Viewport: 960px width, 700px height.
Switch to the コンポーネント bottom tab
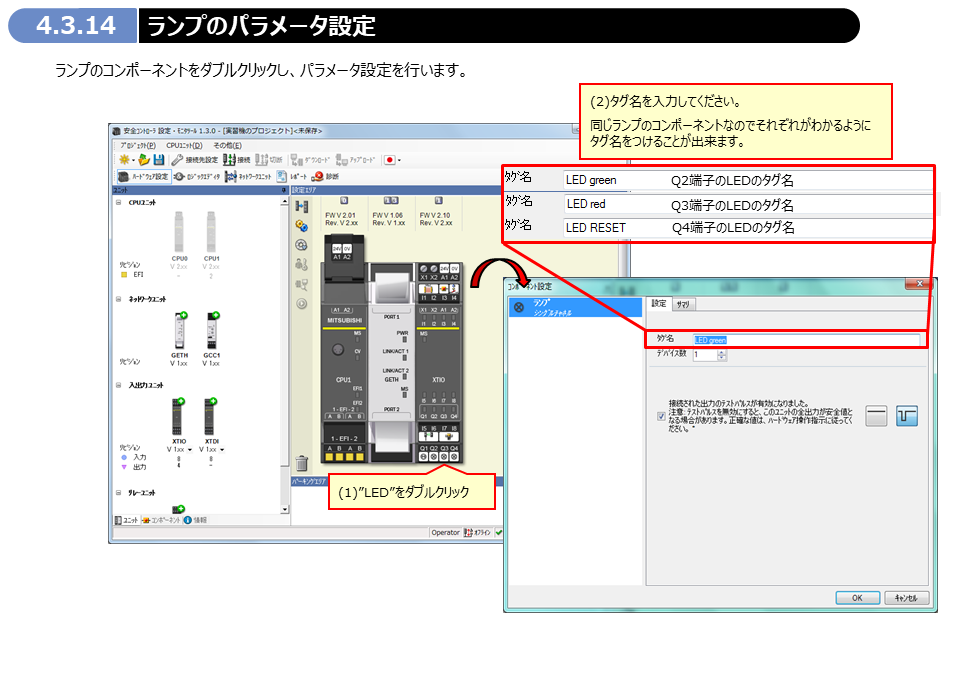tap(161, 521)
